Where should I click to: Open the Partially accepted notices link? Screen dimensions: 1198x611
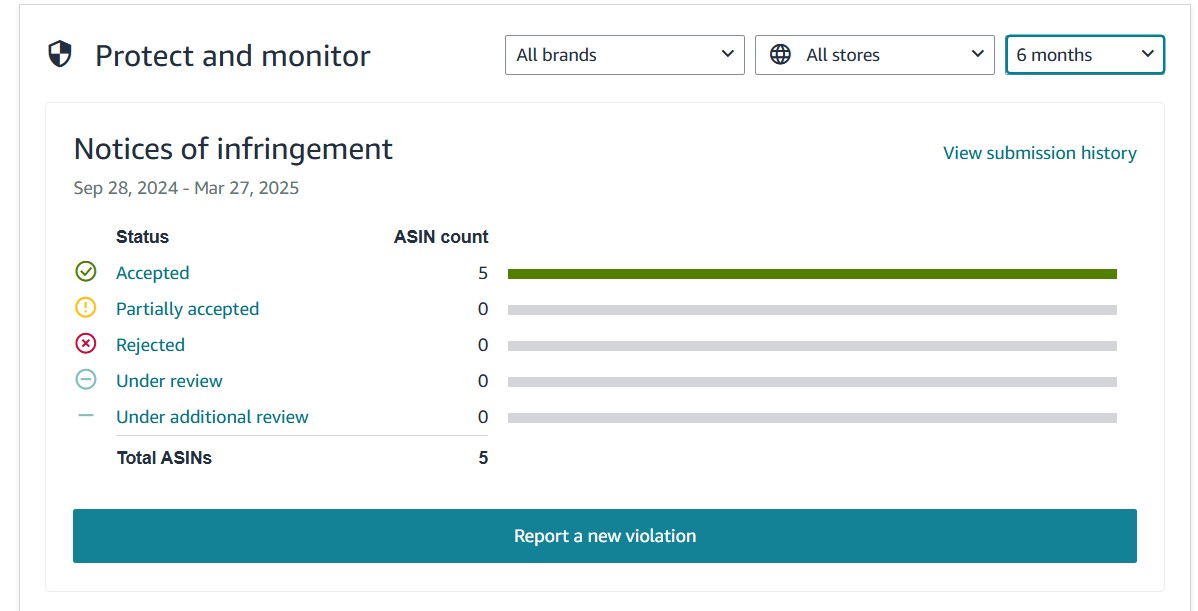point(187,309)
